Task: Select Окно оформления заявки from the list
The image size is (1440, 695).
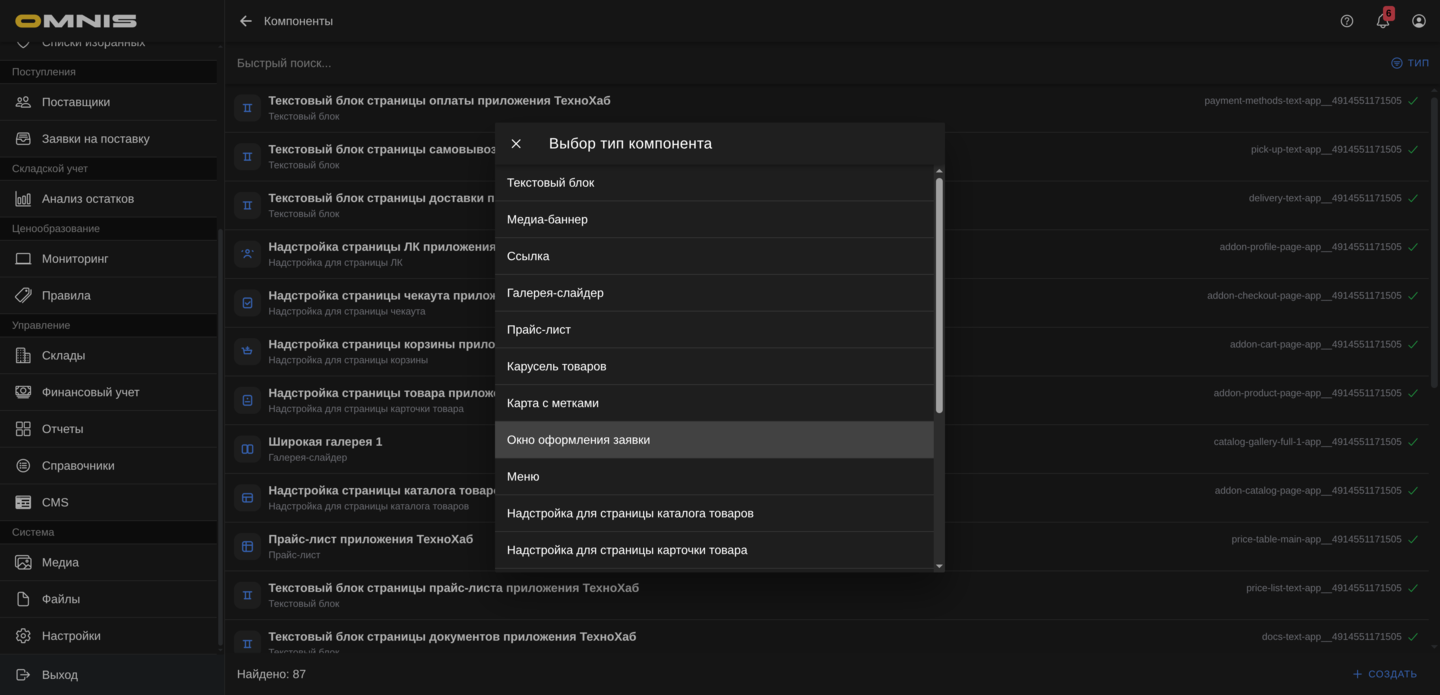Action: (x=579, y=439)
